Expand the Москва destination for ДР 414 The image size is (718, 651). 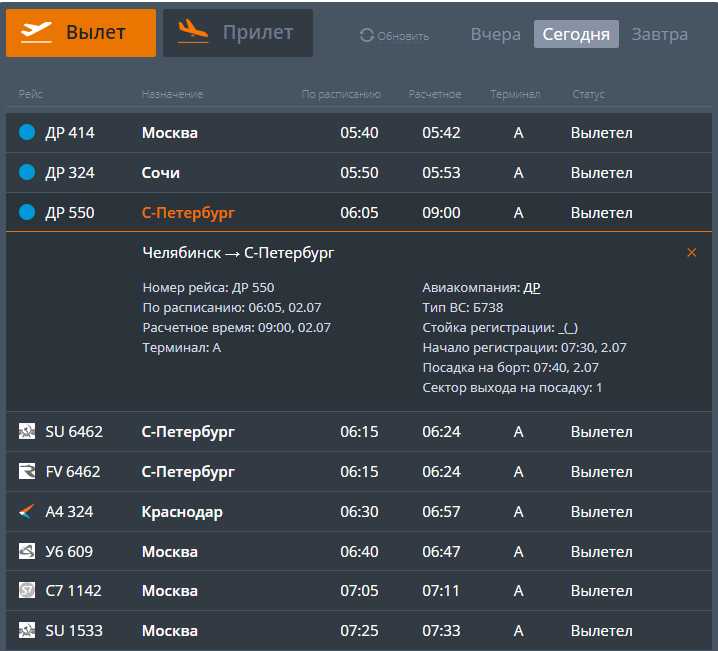click(x=170, y=133)
